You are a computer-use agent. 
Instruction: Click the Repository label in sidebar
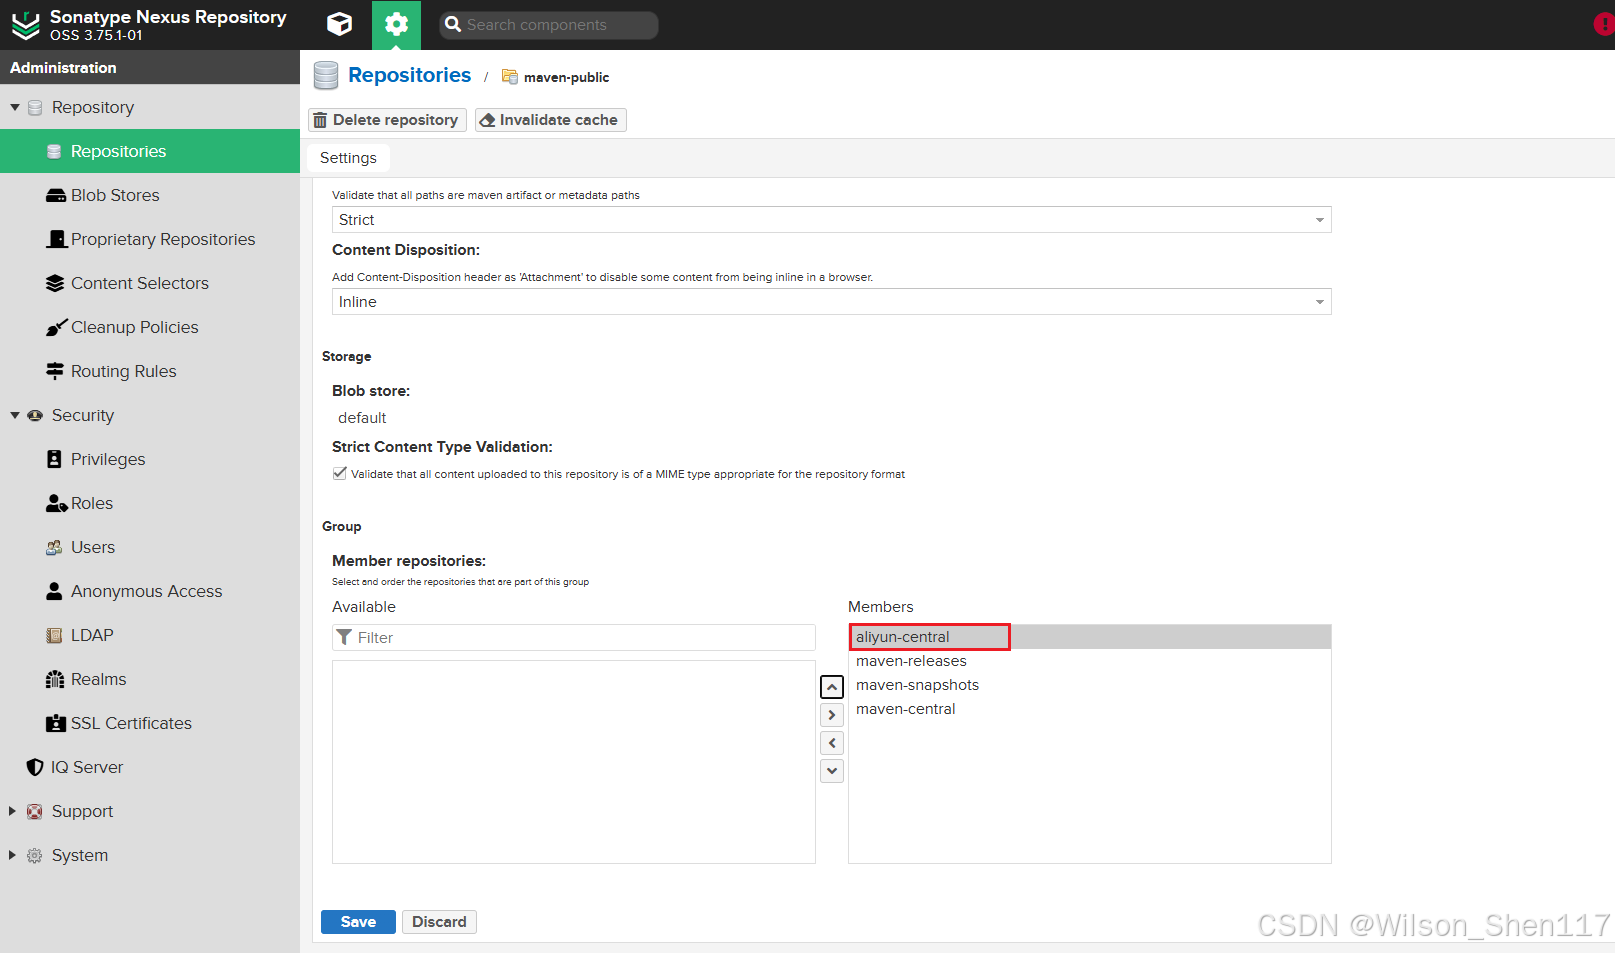(93, 107)
